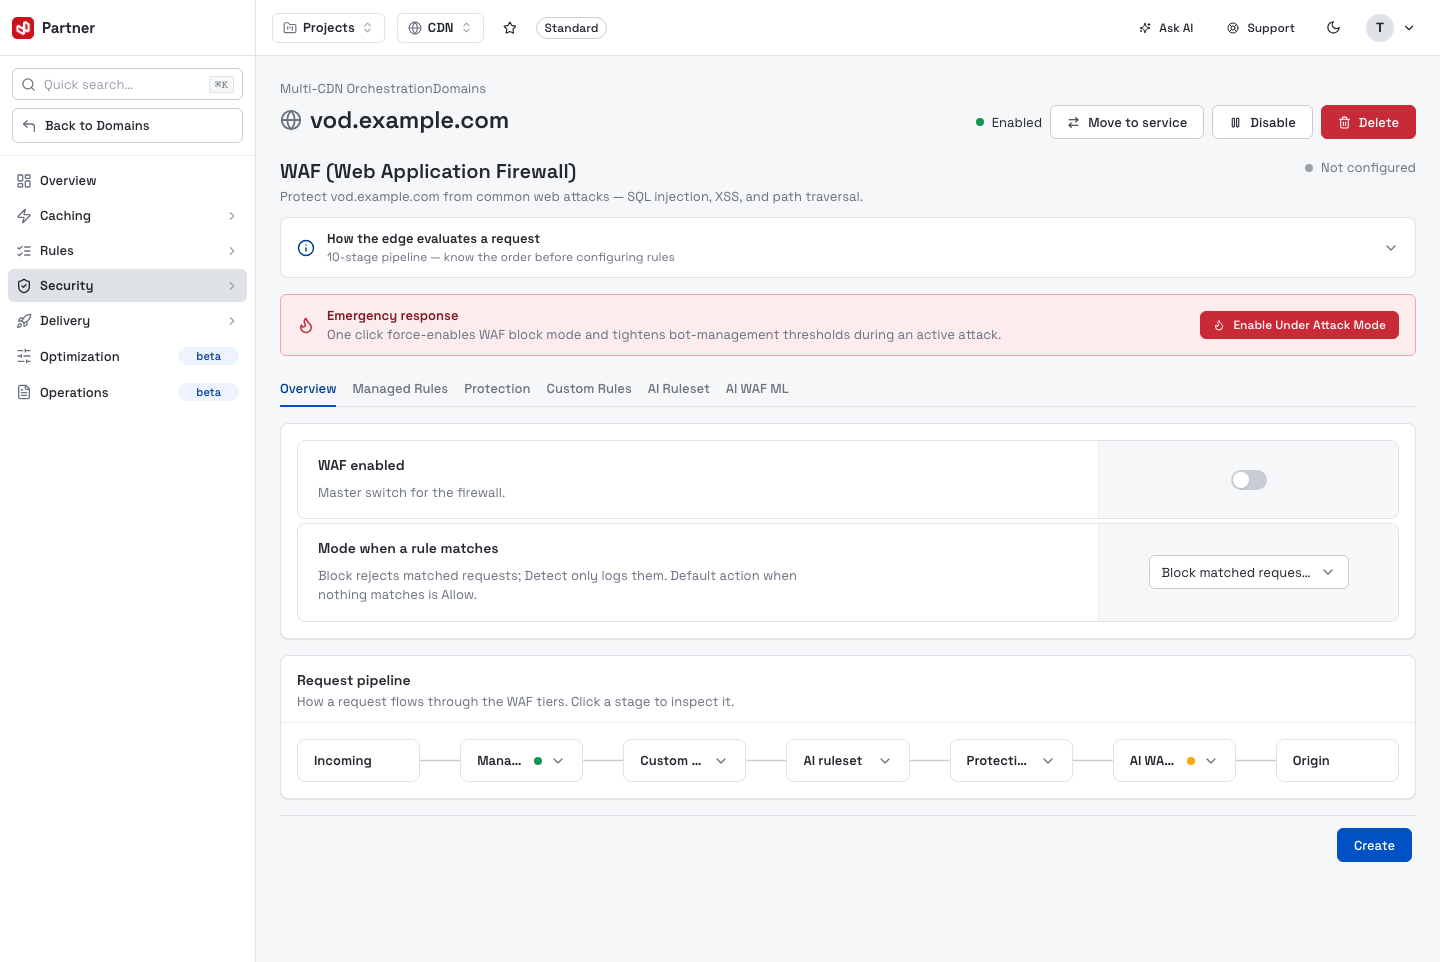The width and height of the screenshot is (1440, 962).
Task: Click the globe icon beside vod.example.com
Action: pyautogui.click(x=291, y=121)
